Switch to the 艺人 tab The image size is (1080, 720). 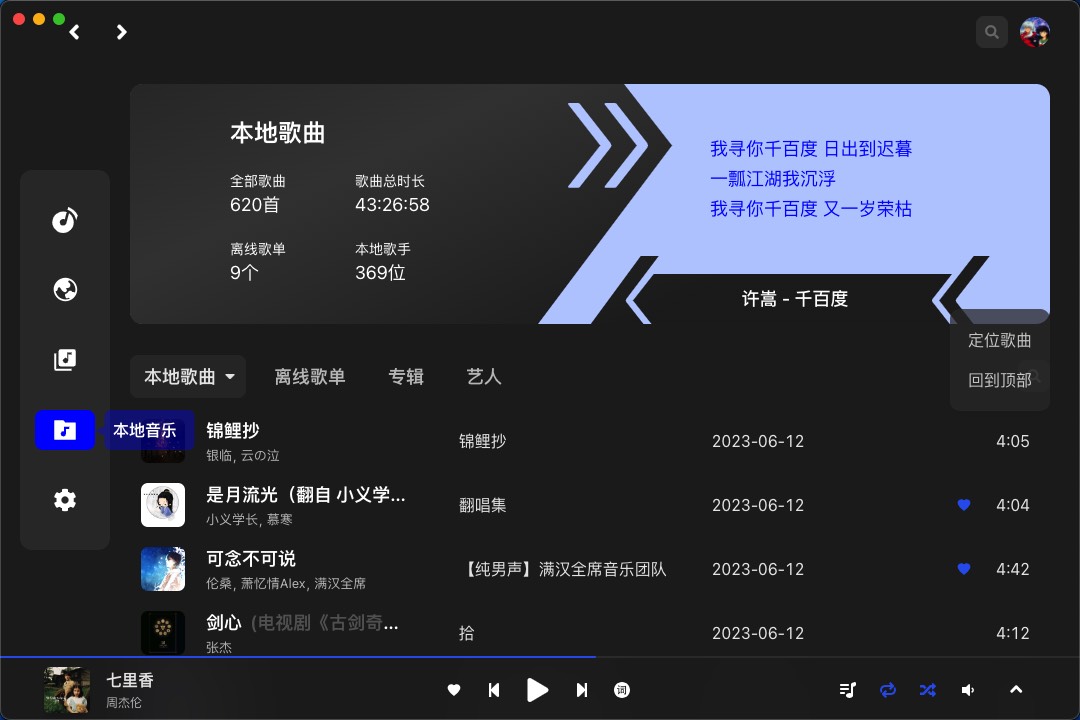pos(484,377)
